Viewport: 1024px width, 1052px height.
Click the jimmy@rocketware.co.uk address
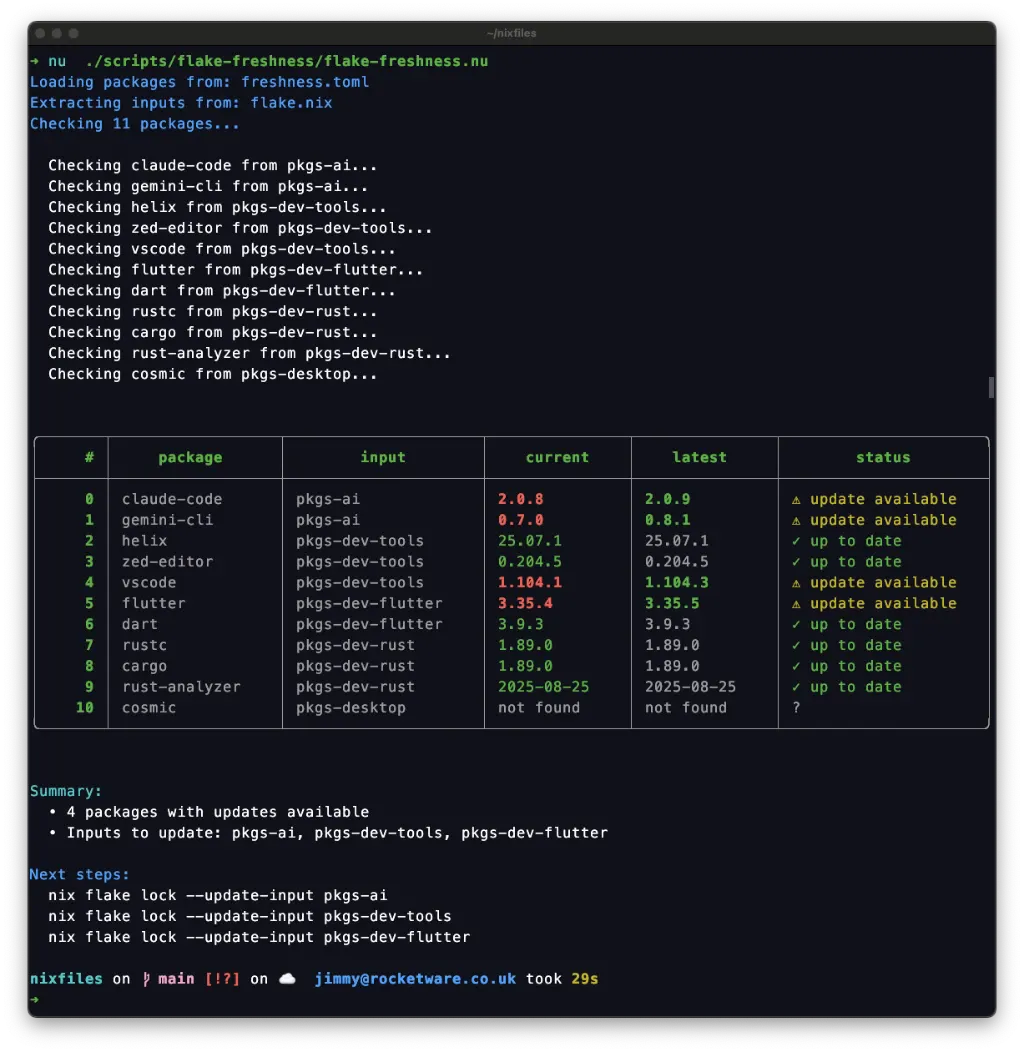(413, 979)
